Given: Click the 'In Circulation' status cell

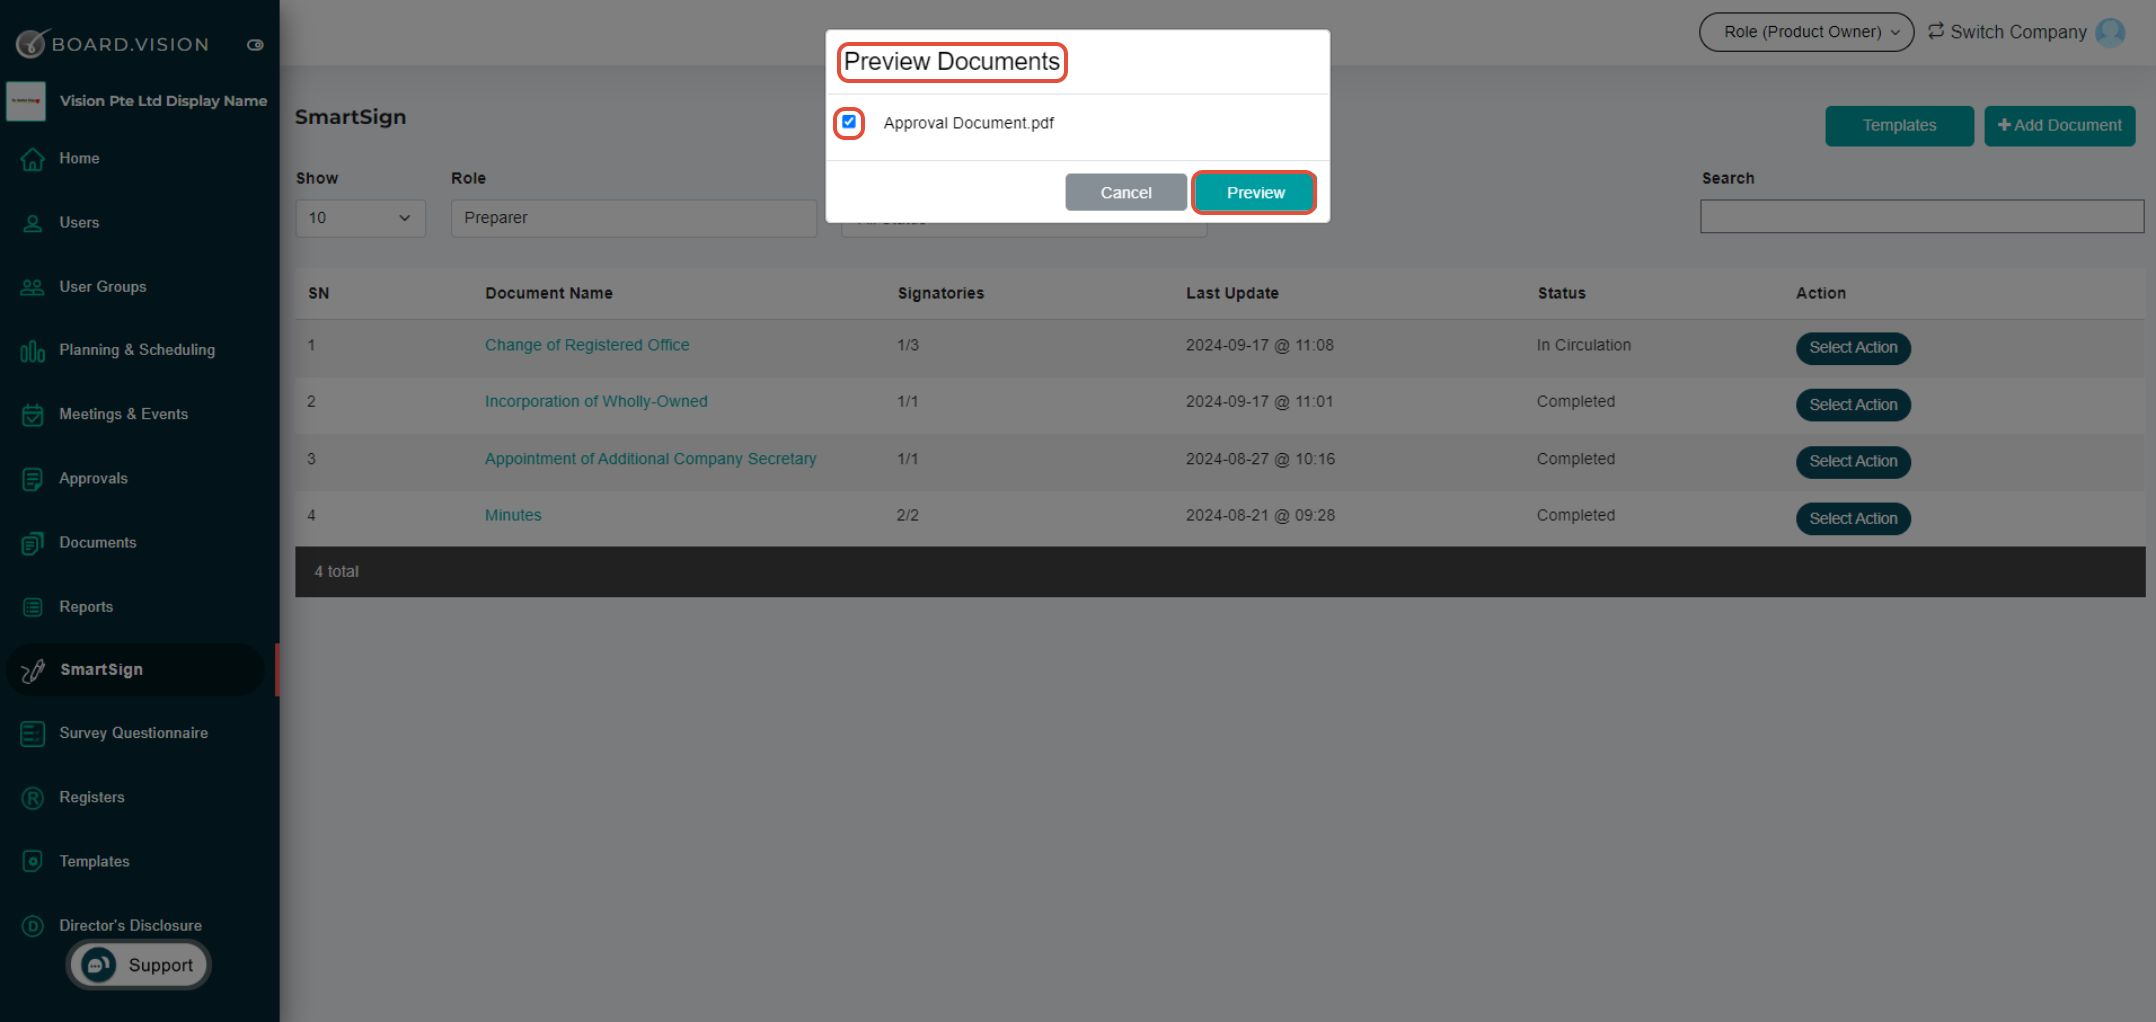Looking at the screenshot, I should 1584,345.
